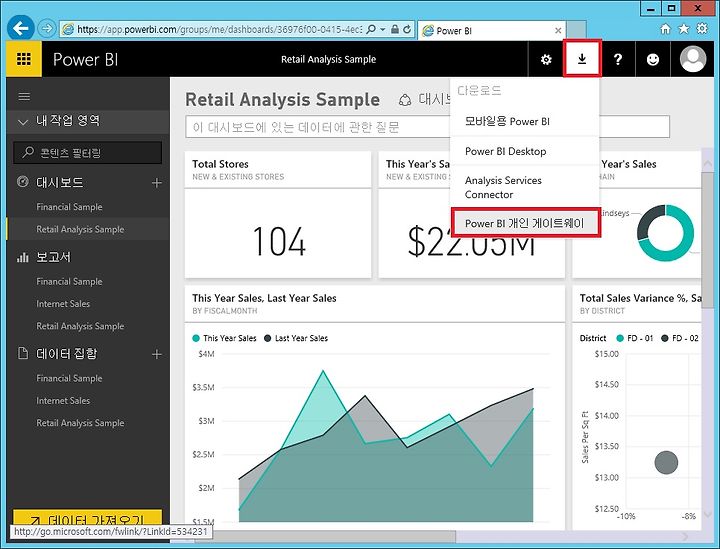Viewport: 720px width, 549px height.
Task: Click the 데이터 가져오기 get data button
Action: 87,518
